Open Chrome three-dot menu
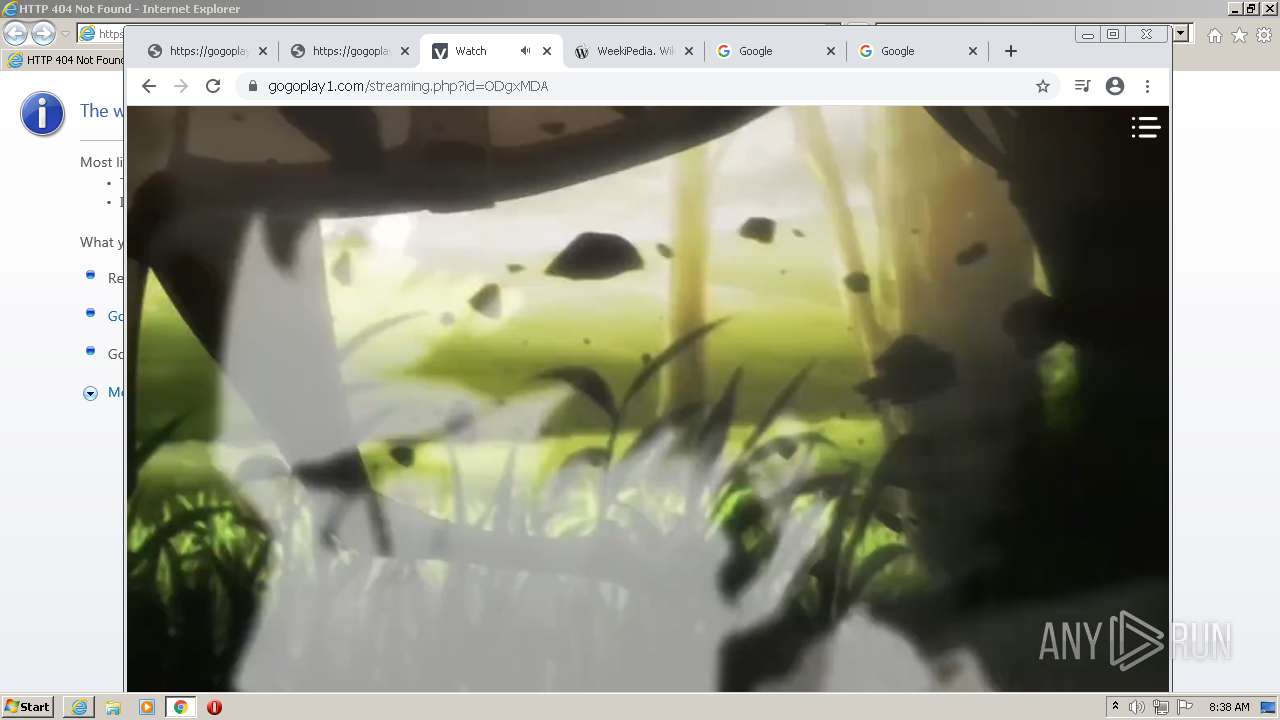 (1148, 86)
